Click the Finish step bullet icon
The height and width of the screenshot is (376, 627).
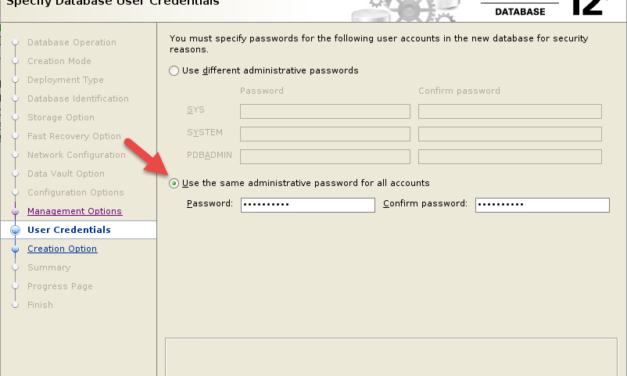pyautogui.click(x=15, y=305)
